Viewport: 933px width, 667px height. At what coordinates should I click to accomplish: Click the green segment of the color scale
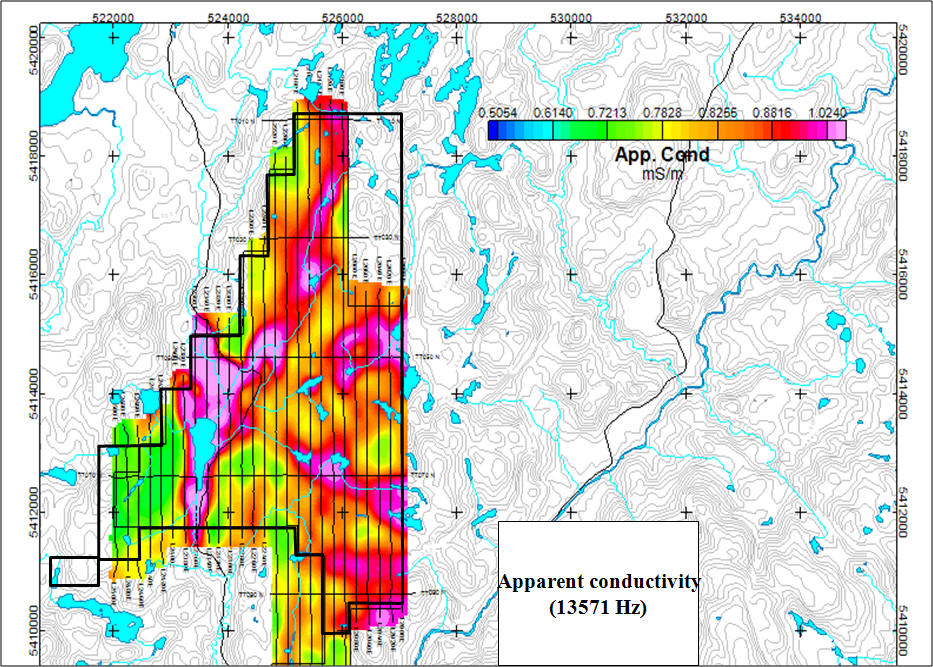click(590, 130)
